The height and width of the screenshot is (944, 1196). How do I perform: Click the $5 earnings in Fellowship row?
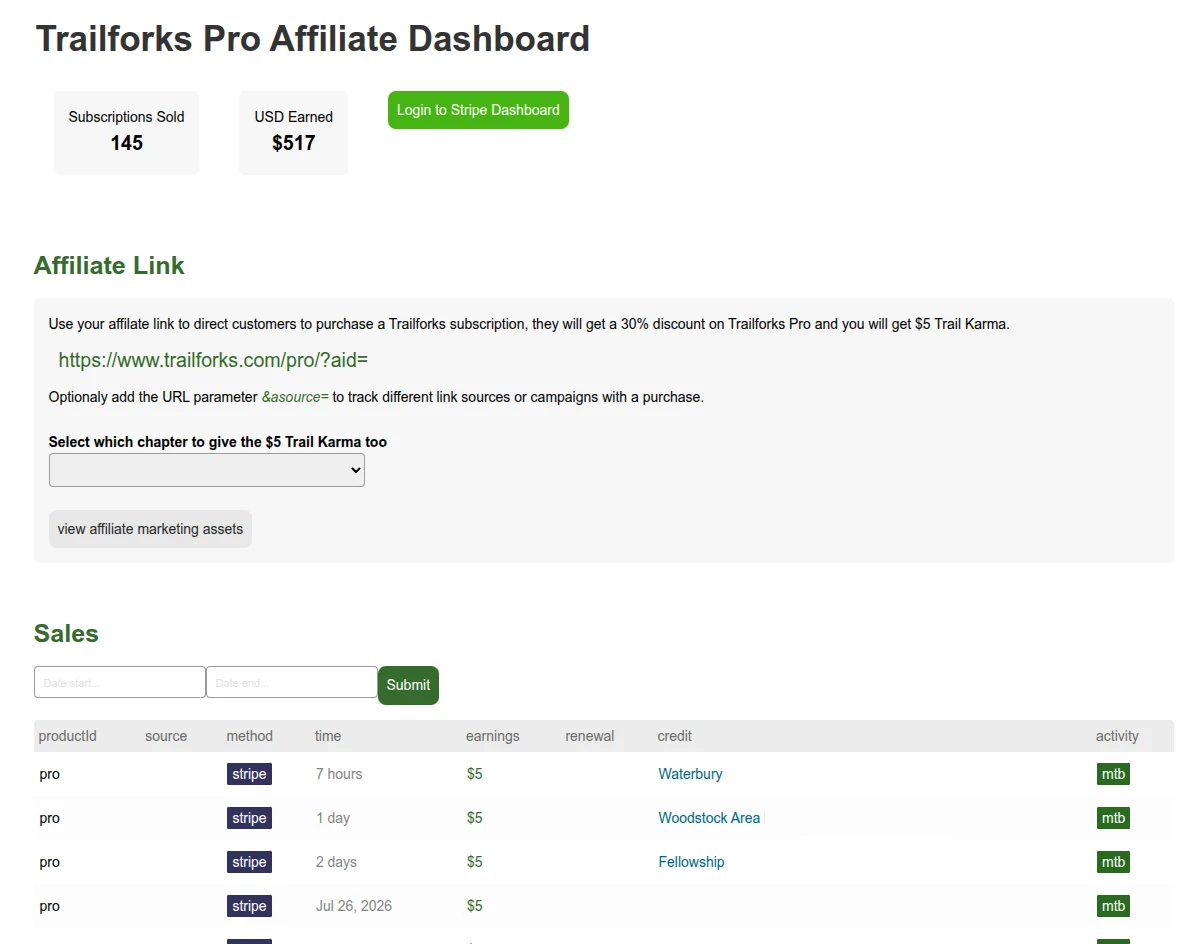pos(474,862)
